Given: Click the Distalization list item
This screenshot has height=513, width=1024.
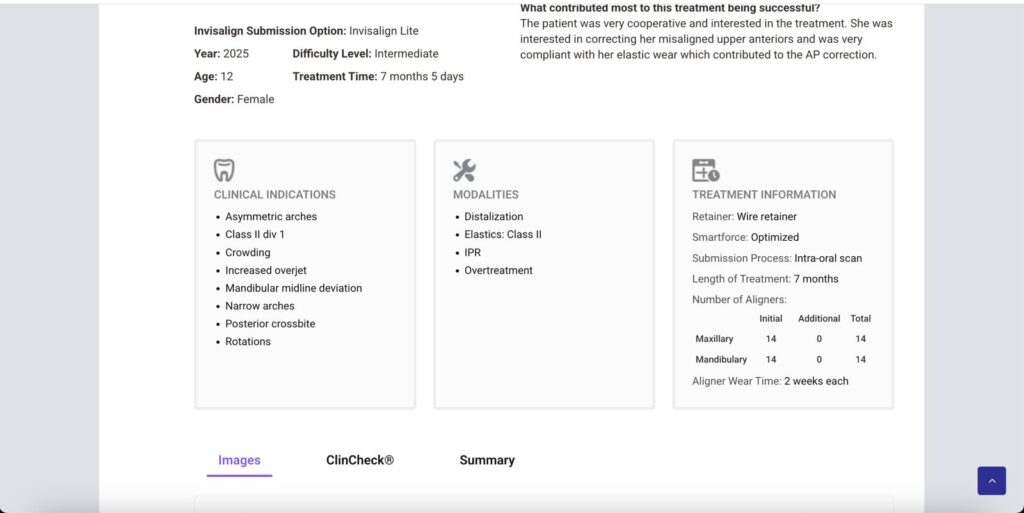Looking at the screenshot, I should coord(494,217).
